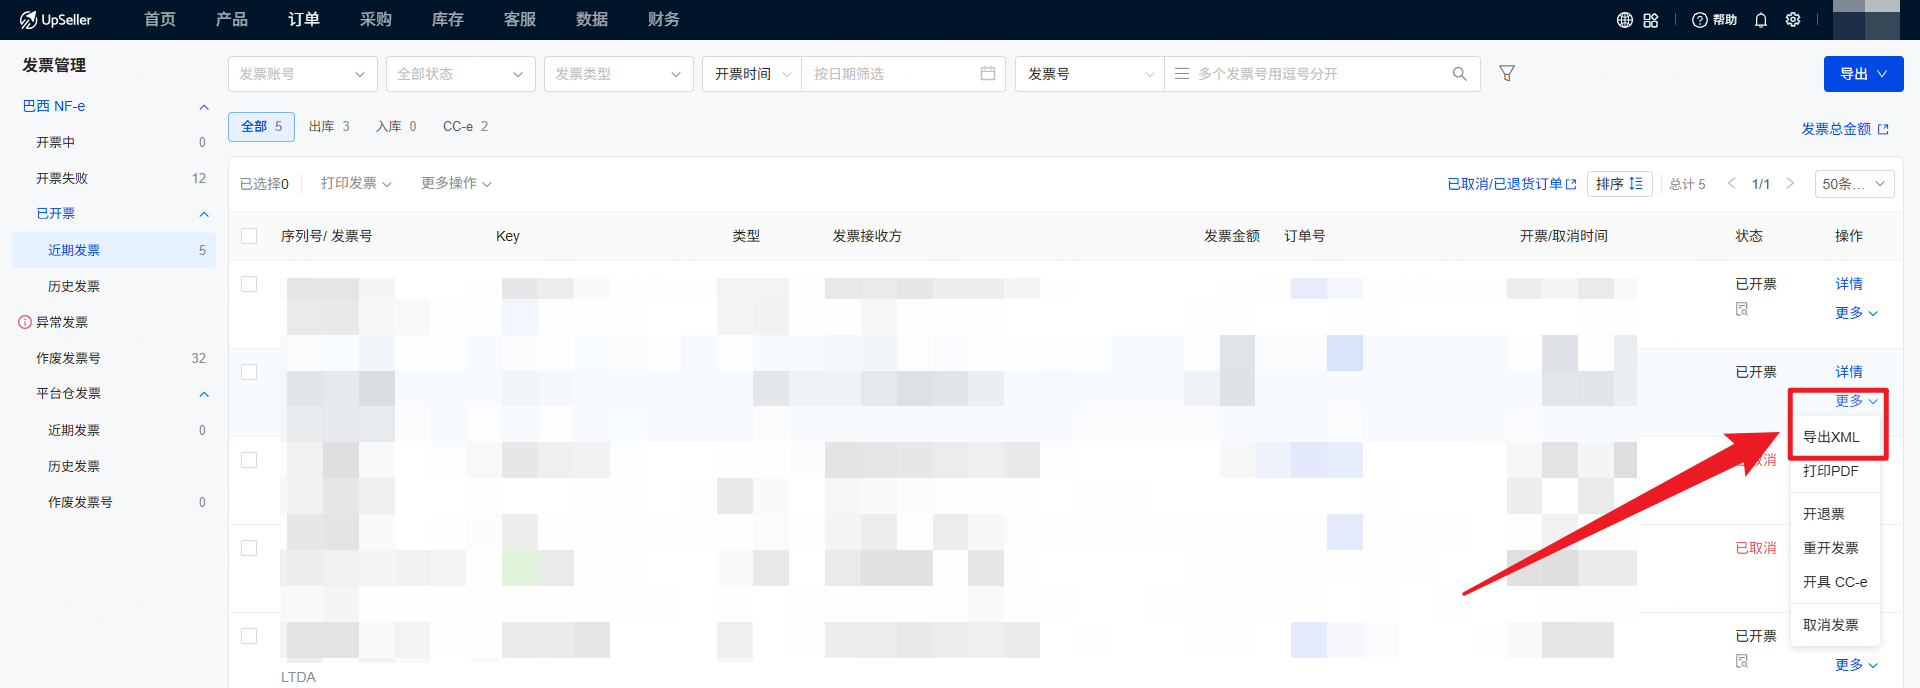The height and width of the screenshot is (688, 1920).
Task: Select the second invoice row checkbox
Action: coord(249,372)
